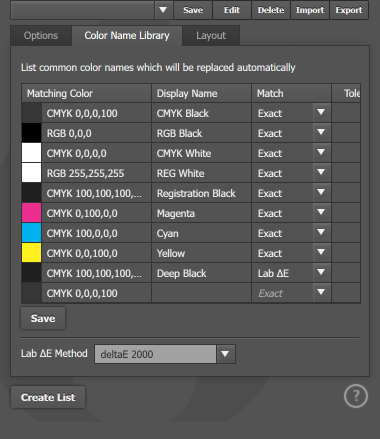This screenshot has width=380, height=439.
Task: Open Match dropdown for RGB Black
Action: coord(321,133)
